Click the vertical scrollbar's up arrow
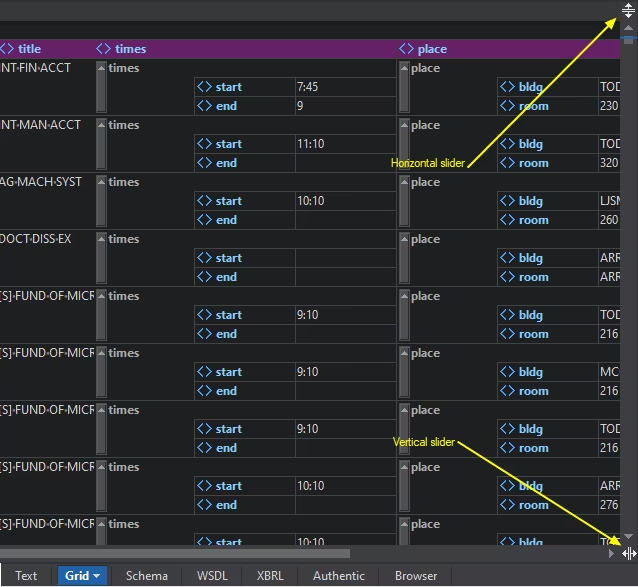The height and width of the screenshot is (587, 638). point(628,29)
